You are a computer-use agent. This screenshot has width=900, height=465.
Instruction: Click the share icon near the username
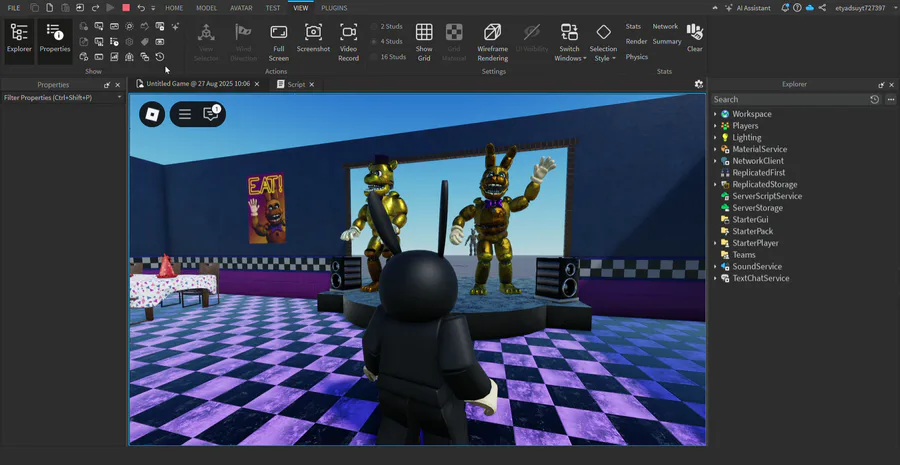click(x=823, y=8)
